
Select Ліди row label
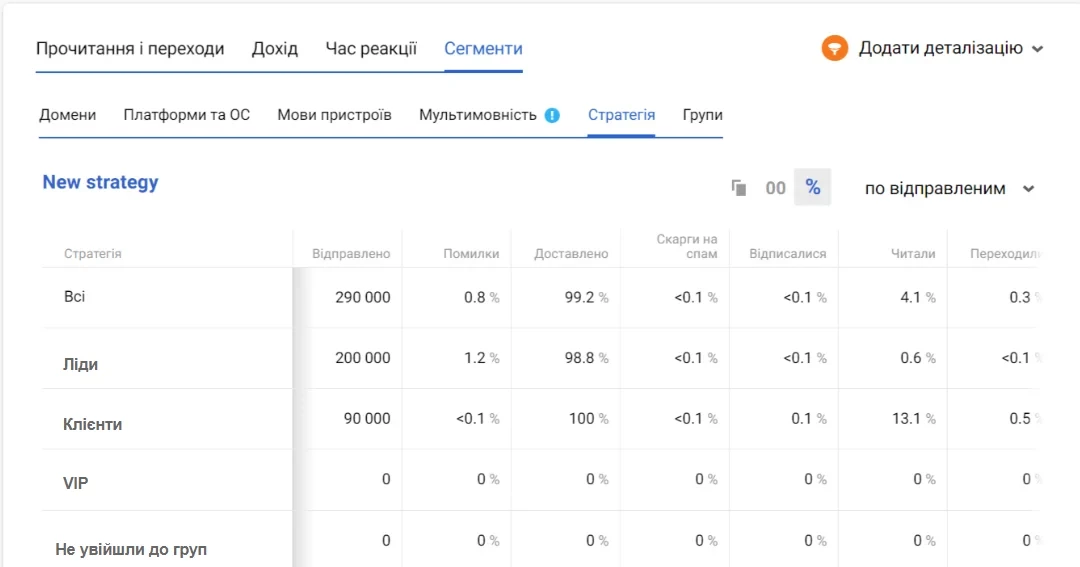(x=81, y=364)
